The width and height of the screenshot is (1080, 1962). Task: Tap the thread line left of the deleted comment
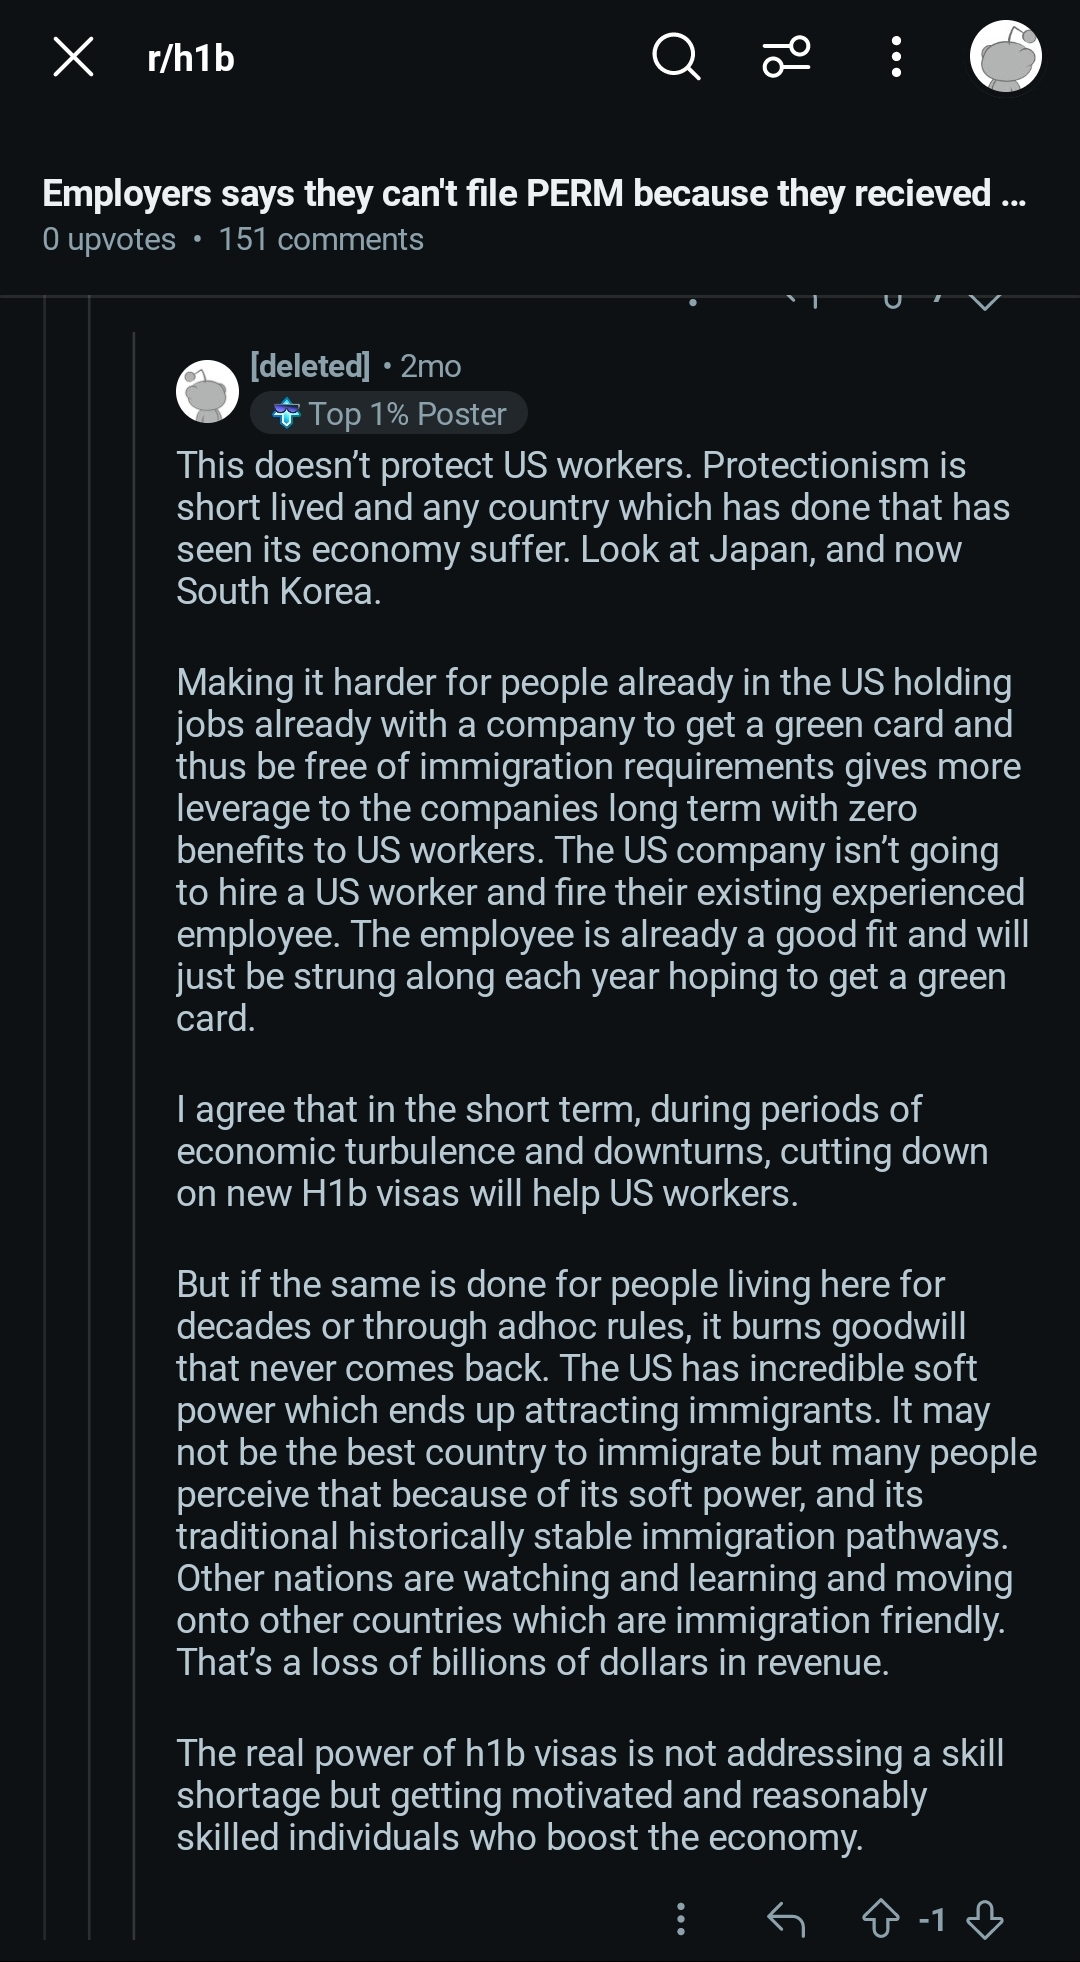pyautogui.click(x=134, y=1100)
